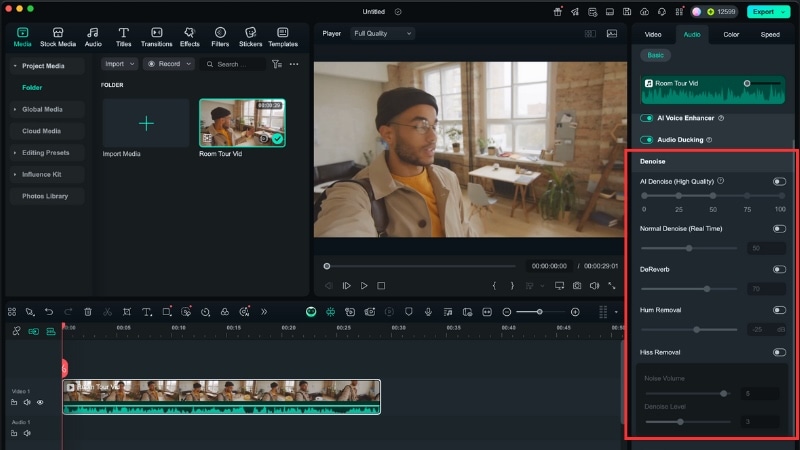Switch to the Color properties tab

tap(731, 34)
